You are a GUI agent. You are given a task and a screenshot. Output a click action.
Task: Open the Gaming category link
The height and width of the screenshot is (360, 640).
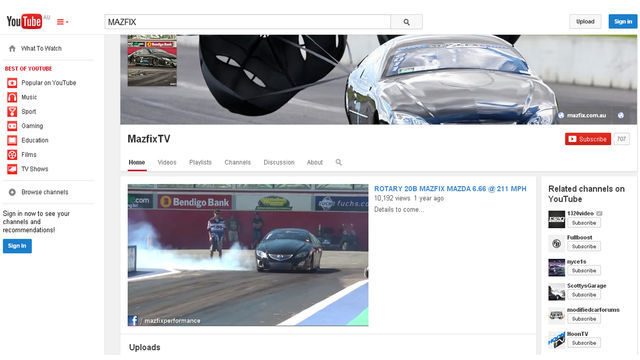click(x=32, y=126)
